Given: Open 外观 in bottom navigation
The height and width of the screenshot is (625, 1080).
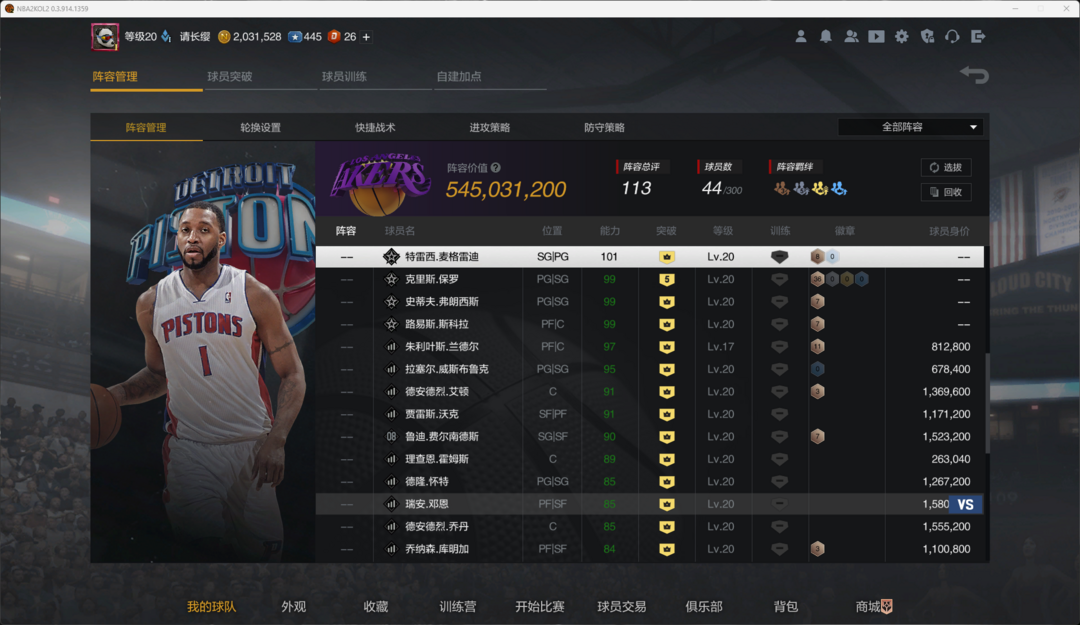Looking at the screenshot, I should (293, 606).
